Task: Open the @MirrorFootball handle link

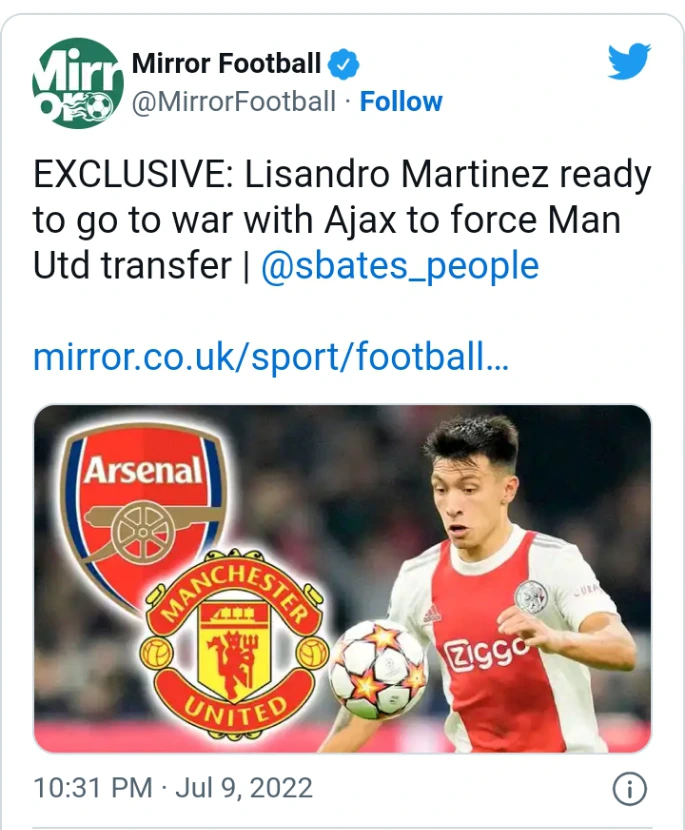Action: [x=234, y=102]
